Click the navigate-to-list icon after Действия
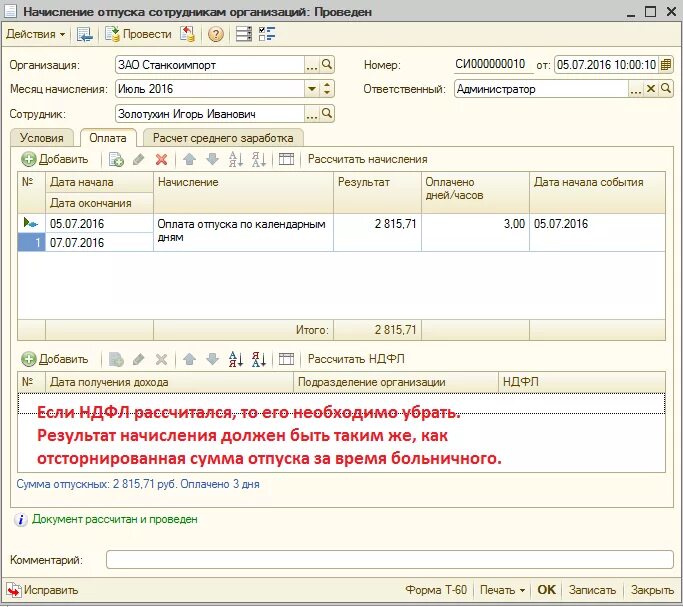The image size is (683, 607). coord(85,34)
